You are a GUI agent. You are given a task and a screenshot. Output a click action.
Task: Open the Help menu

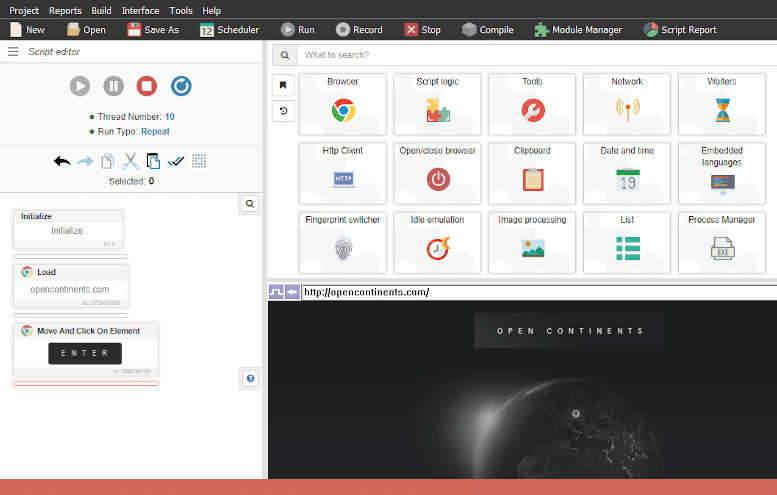[x=212, y=10]
